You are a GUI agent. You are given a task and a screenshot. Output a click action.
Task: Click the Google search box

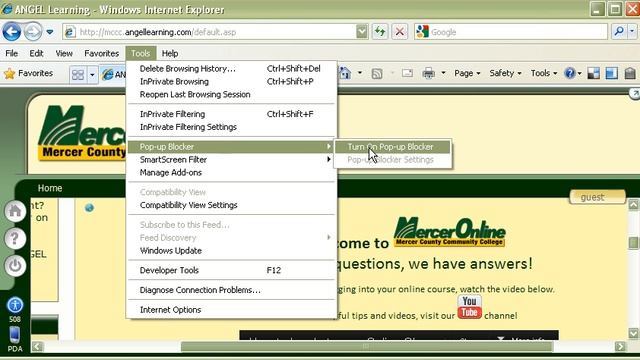click(x=511, y=32)
